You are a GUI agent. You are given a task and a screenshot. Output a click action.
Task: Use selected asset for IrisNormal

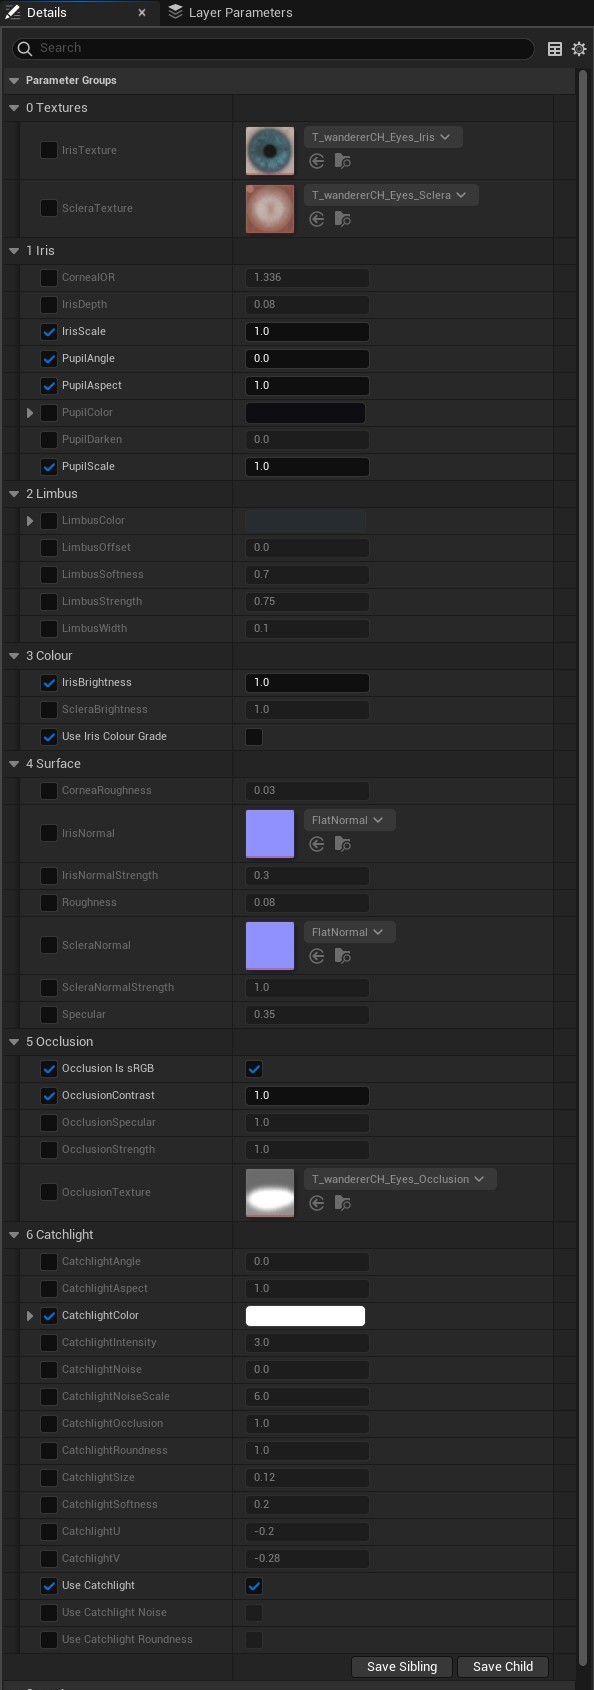click(317, 844)
